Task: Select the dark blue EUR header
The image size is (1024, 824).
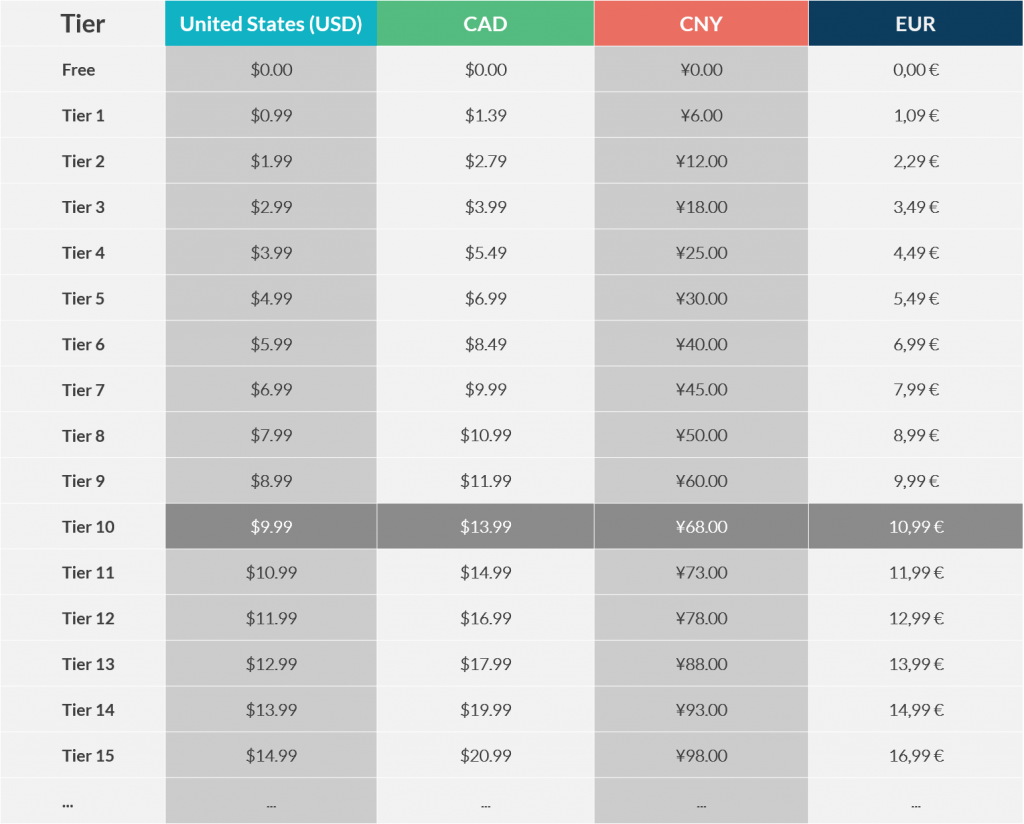Action: [x=916, y=24]
